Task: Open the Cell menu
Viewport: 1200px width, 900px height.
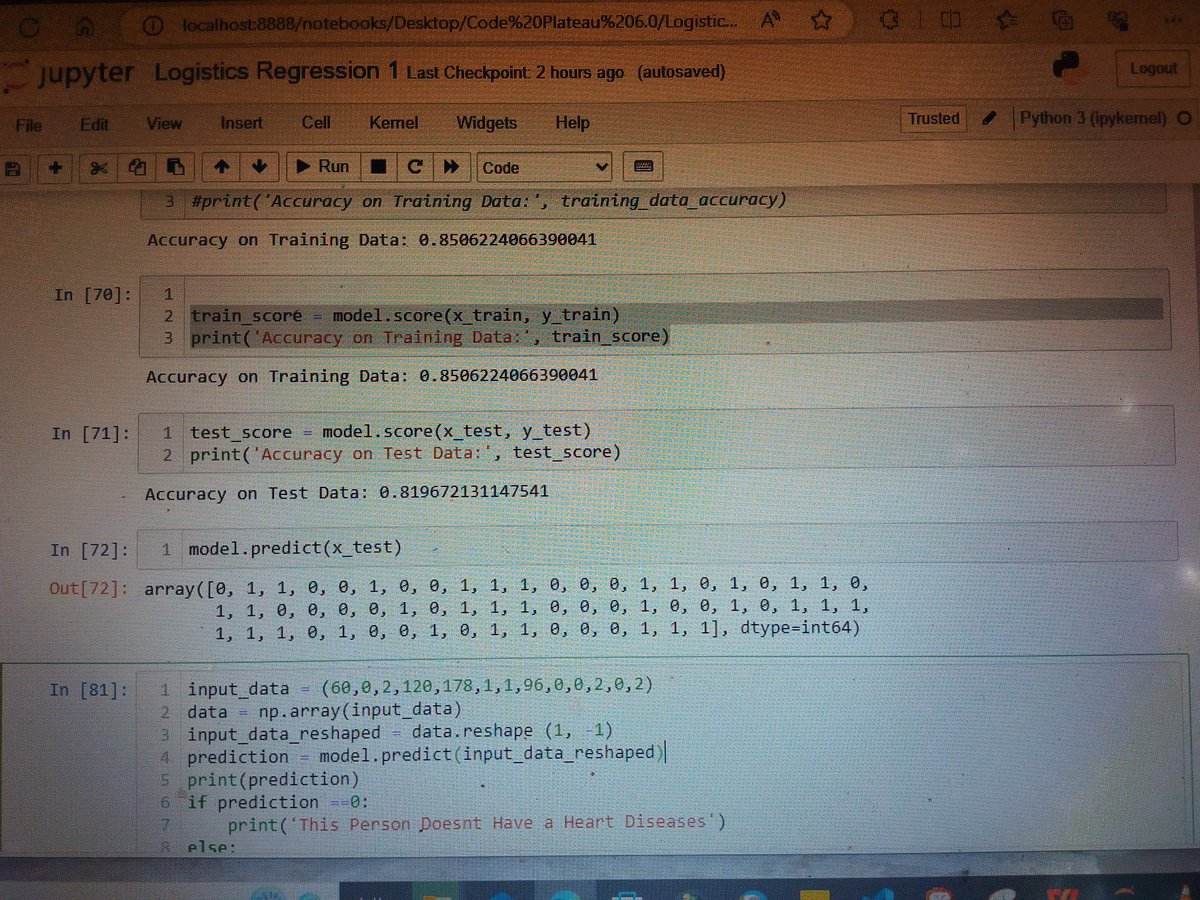Action: 316,122
